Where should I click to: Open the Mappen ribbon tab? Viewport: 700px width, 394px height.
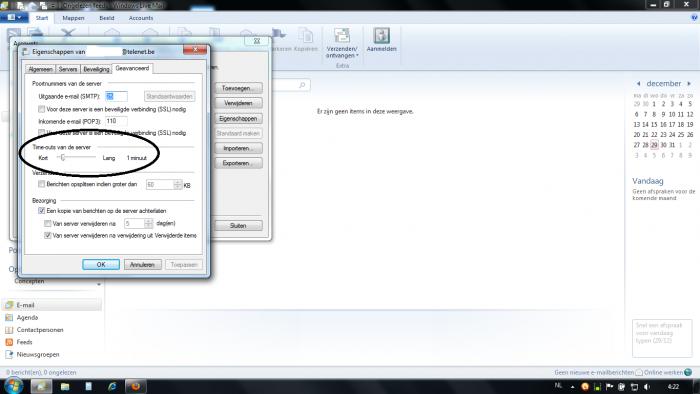point(73,18)
